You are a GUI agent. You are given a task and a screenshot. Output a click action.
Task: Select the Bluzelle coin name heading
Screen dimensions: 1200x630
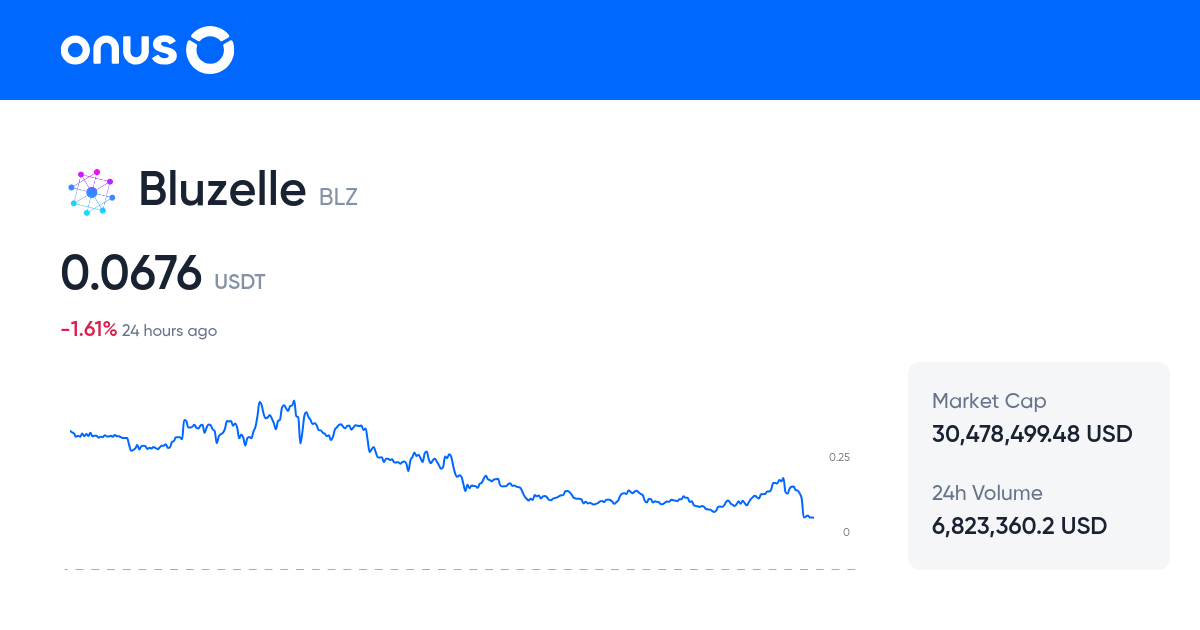point(221,189)
